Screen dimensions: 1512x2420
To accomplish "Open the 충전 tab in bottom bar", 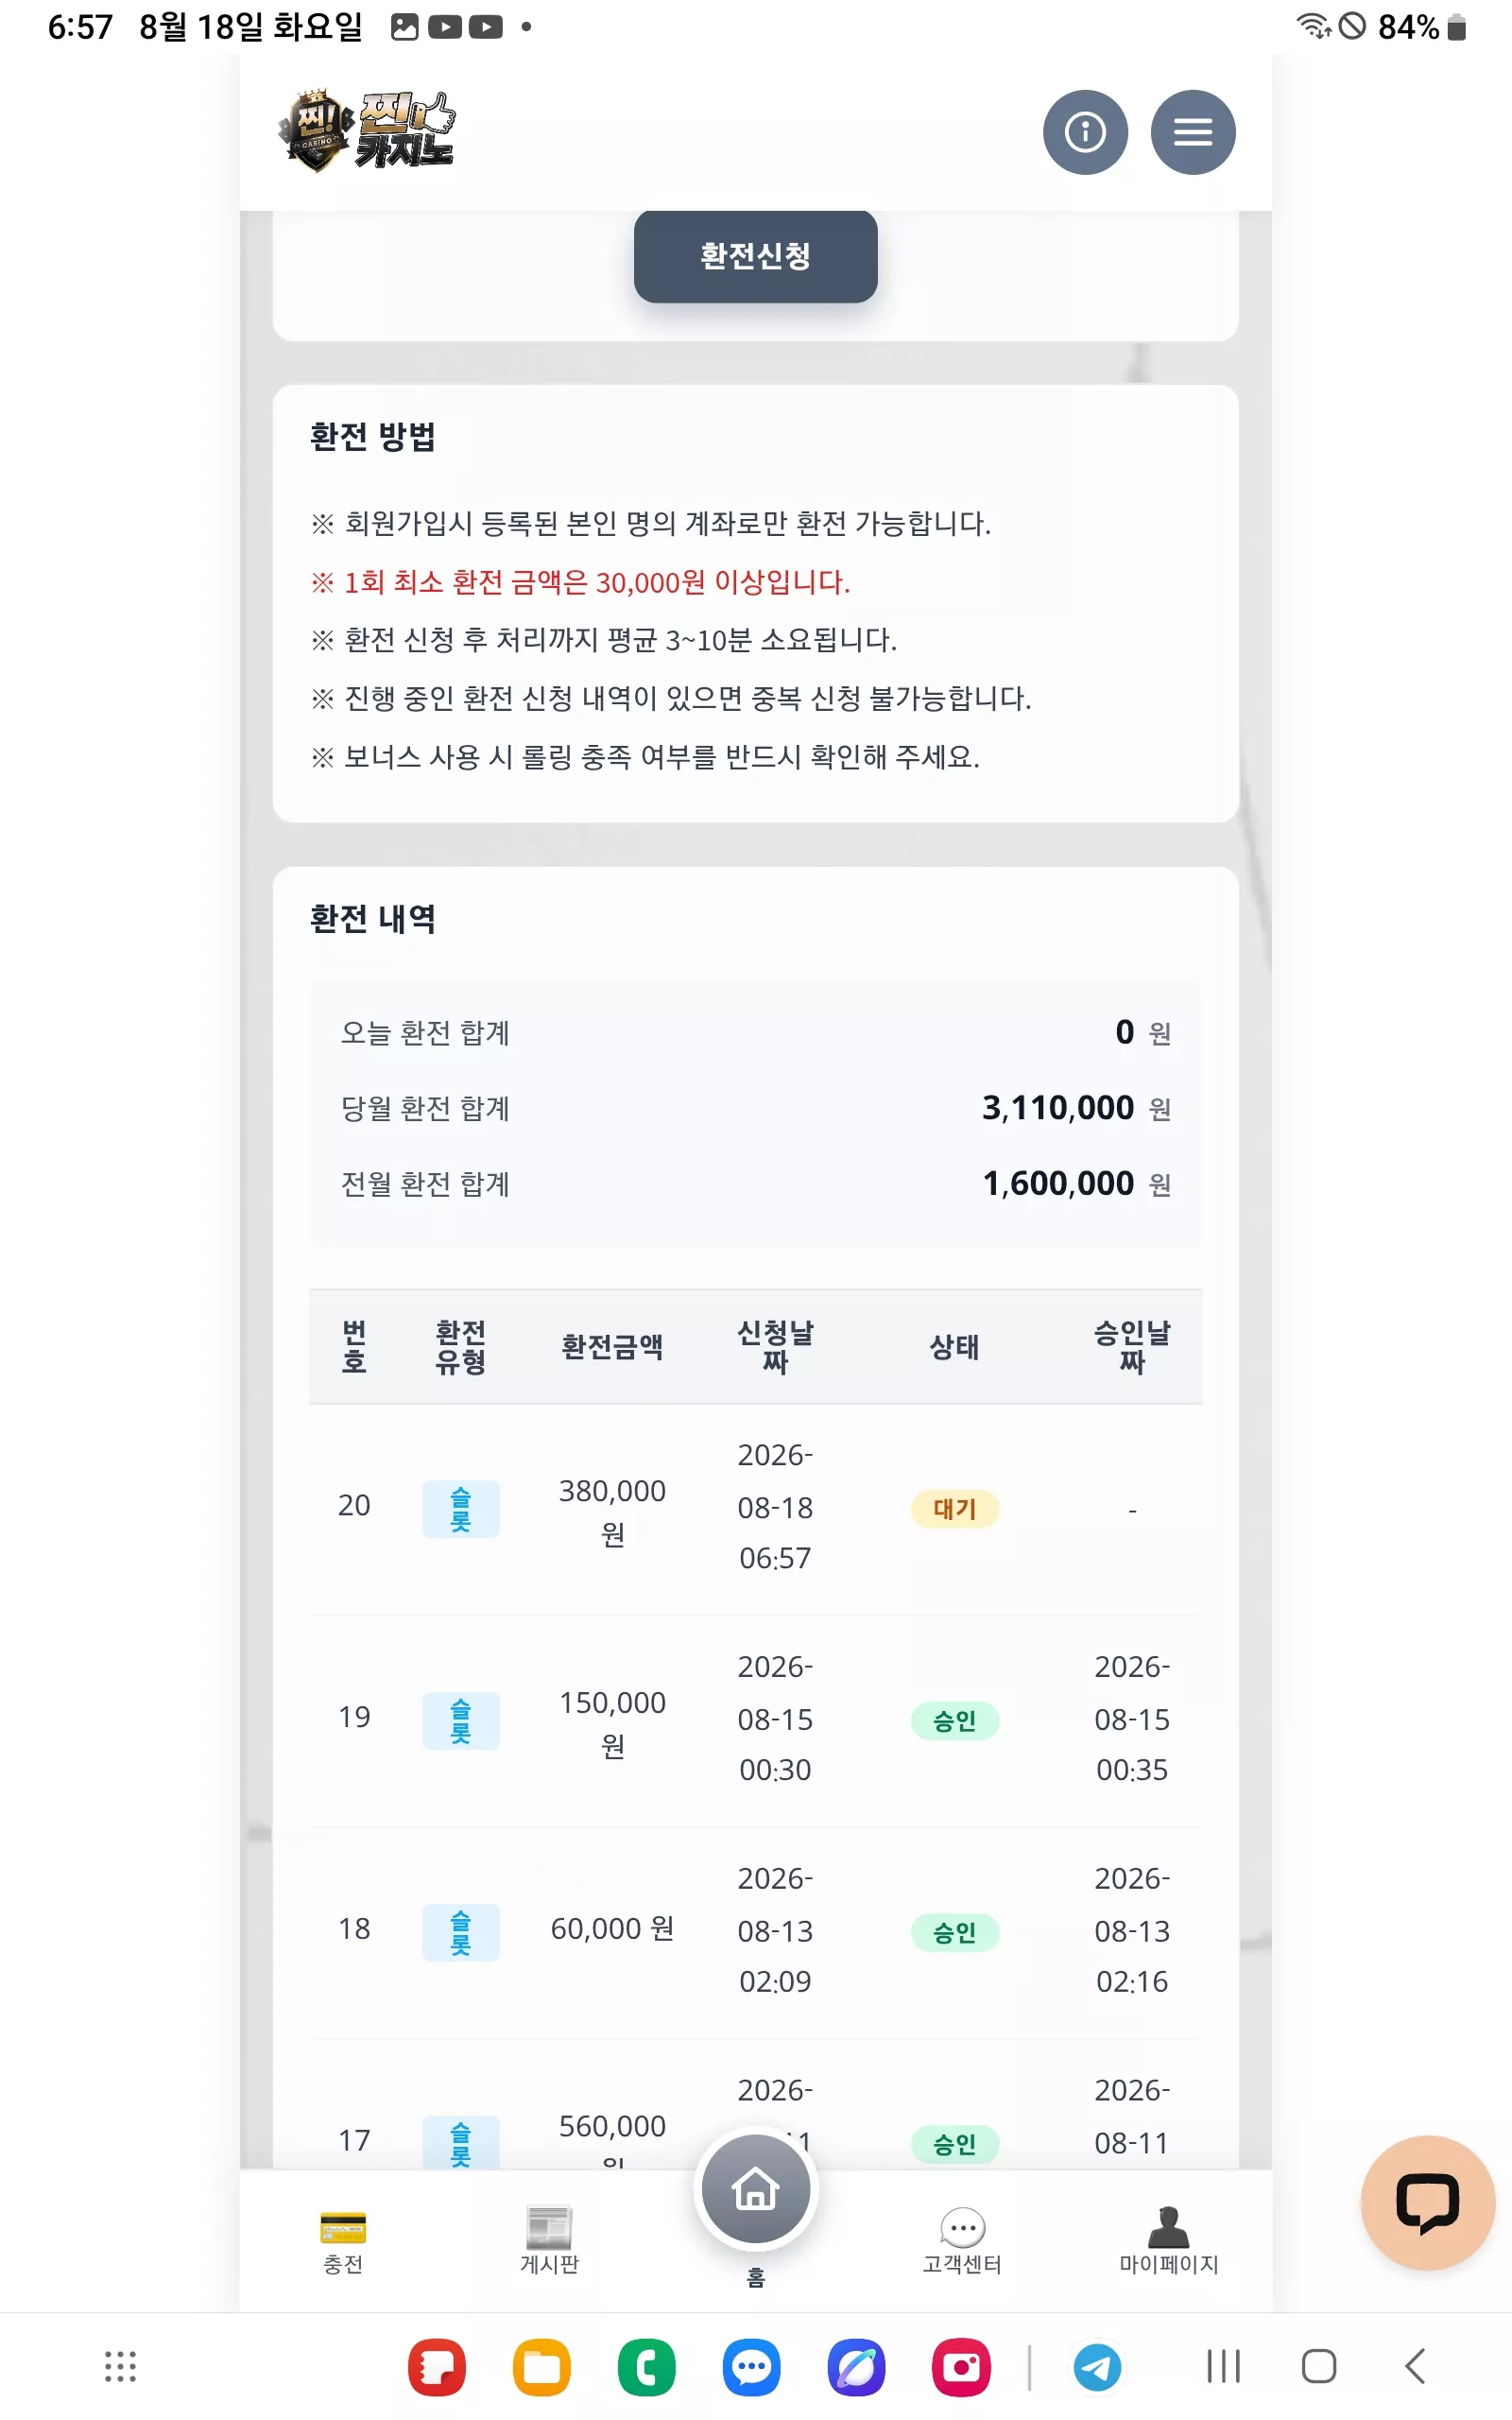I will [343, 2242].
